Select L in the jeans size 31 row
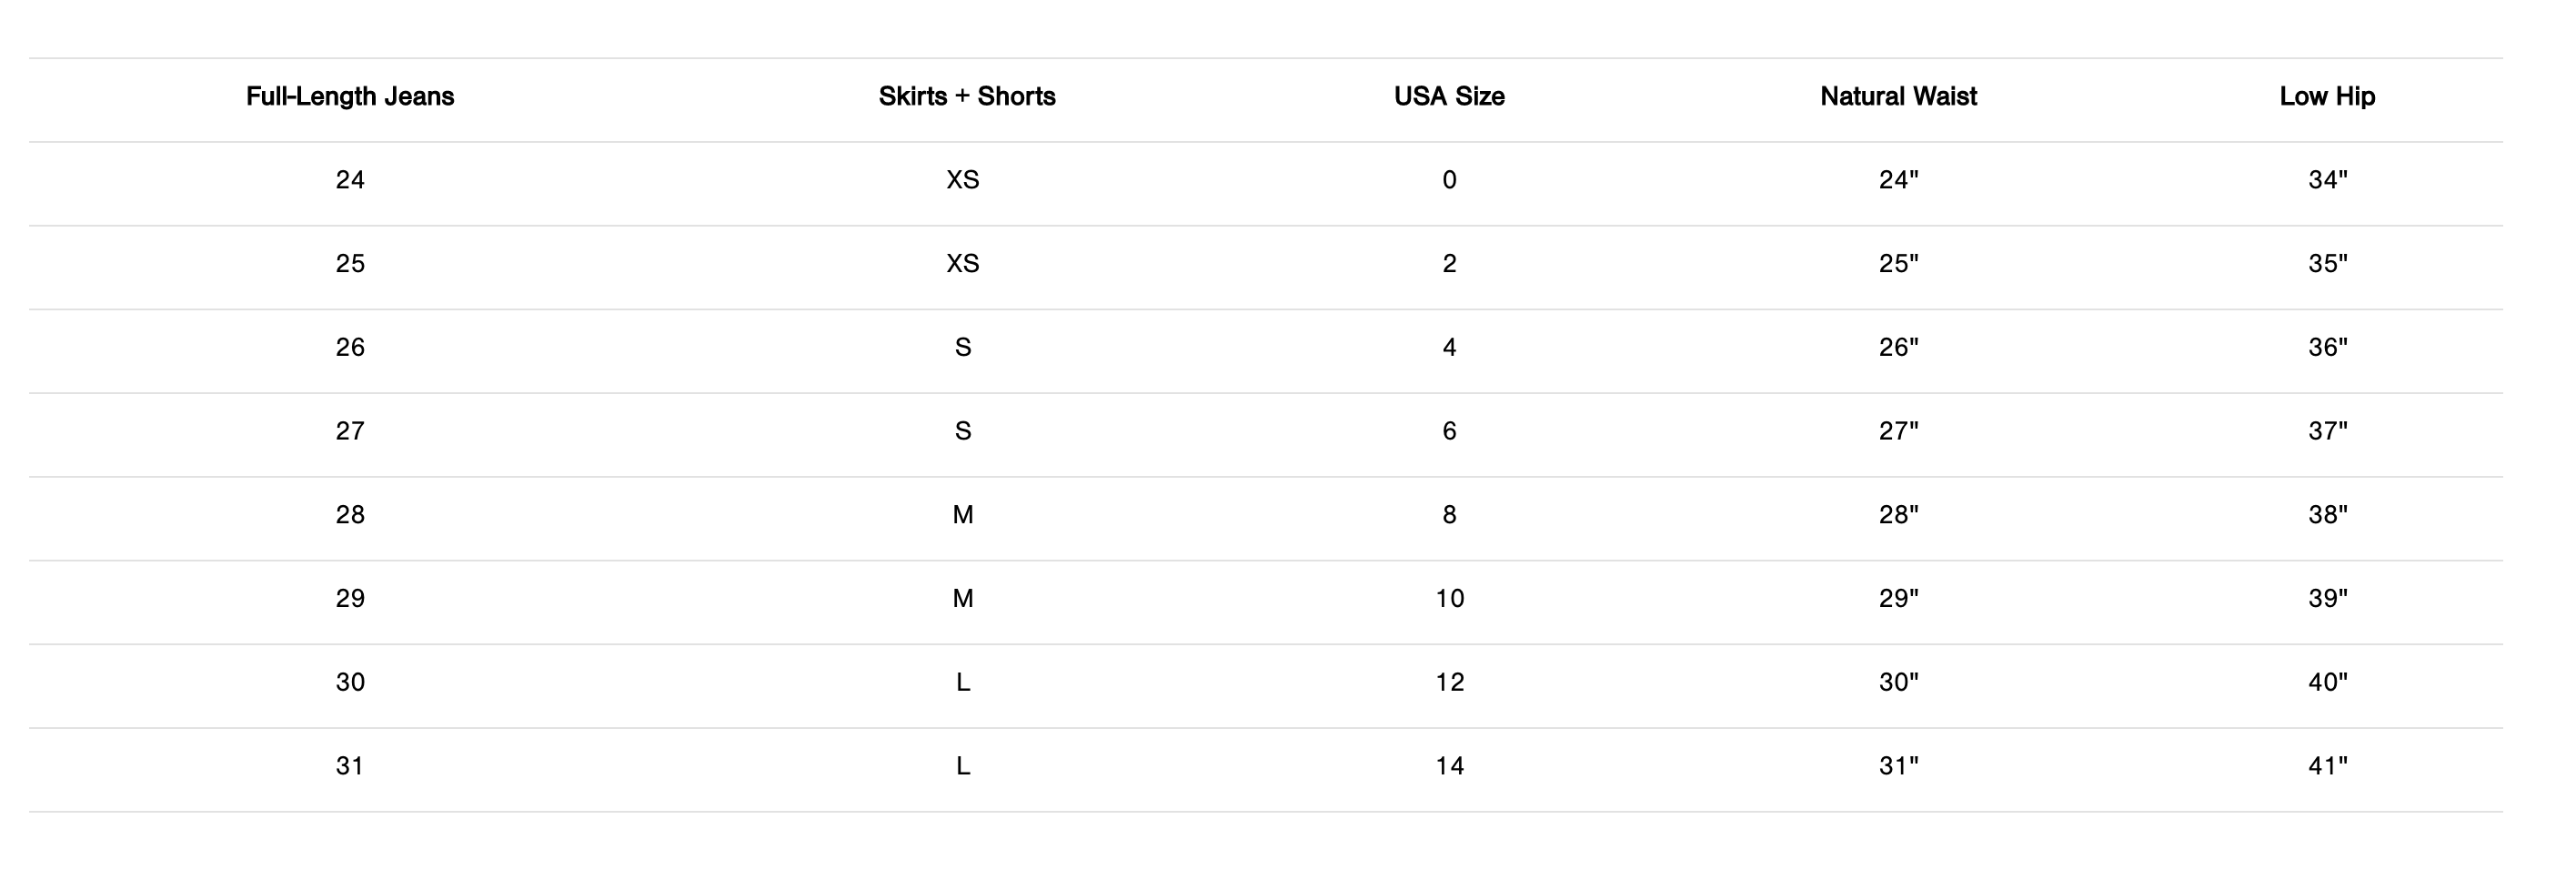This screenshot has width=2576, height=870. click(x=963, y=766)
